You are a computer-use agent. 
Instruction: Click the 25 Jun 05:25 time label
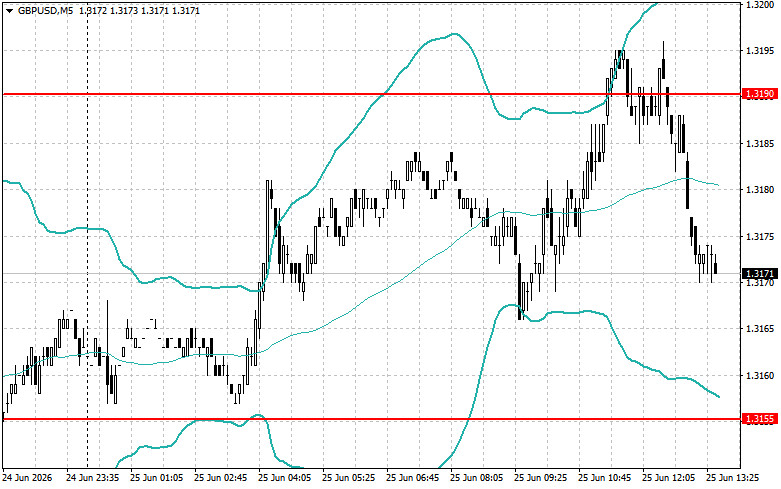pyautogui.click(x=349, y=478)
